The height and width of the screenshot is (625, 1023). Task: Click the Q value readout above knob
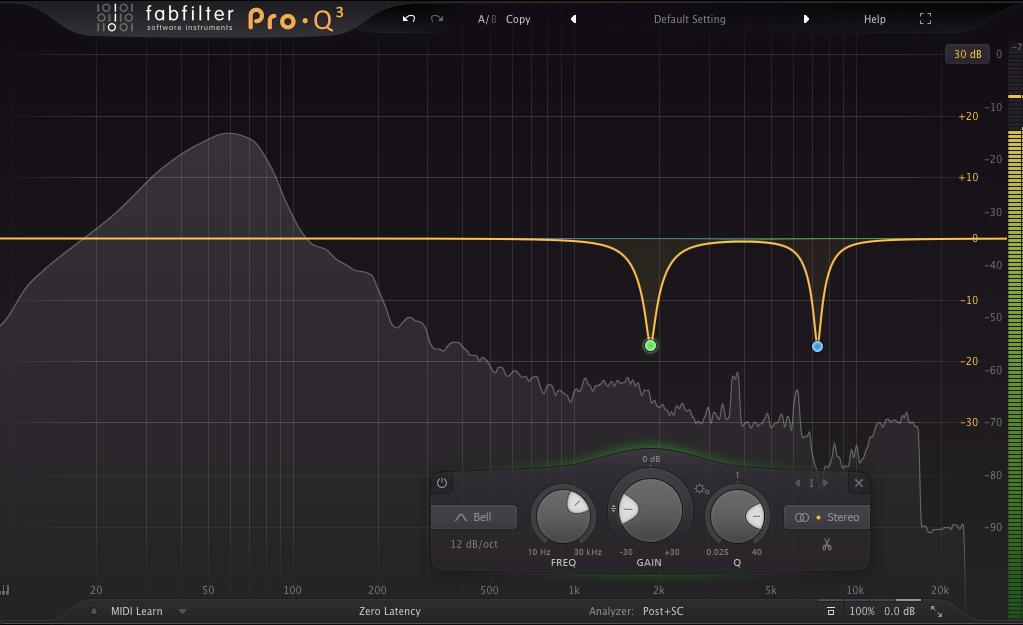pyautogui.click(x=737, y=476)
